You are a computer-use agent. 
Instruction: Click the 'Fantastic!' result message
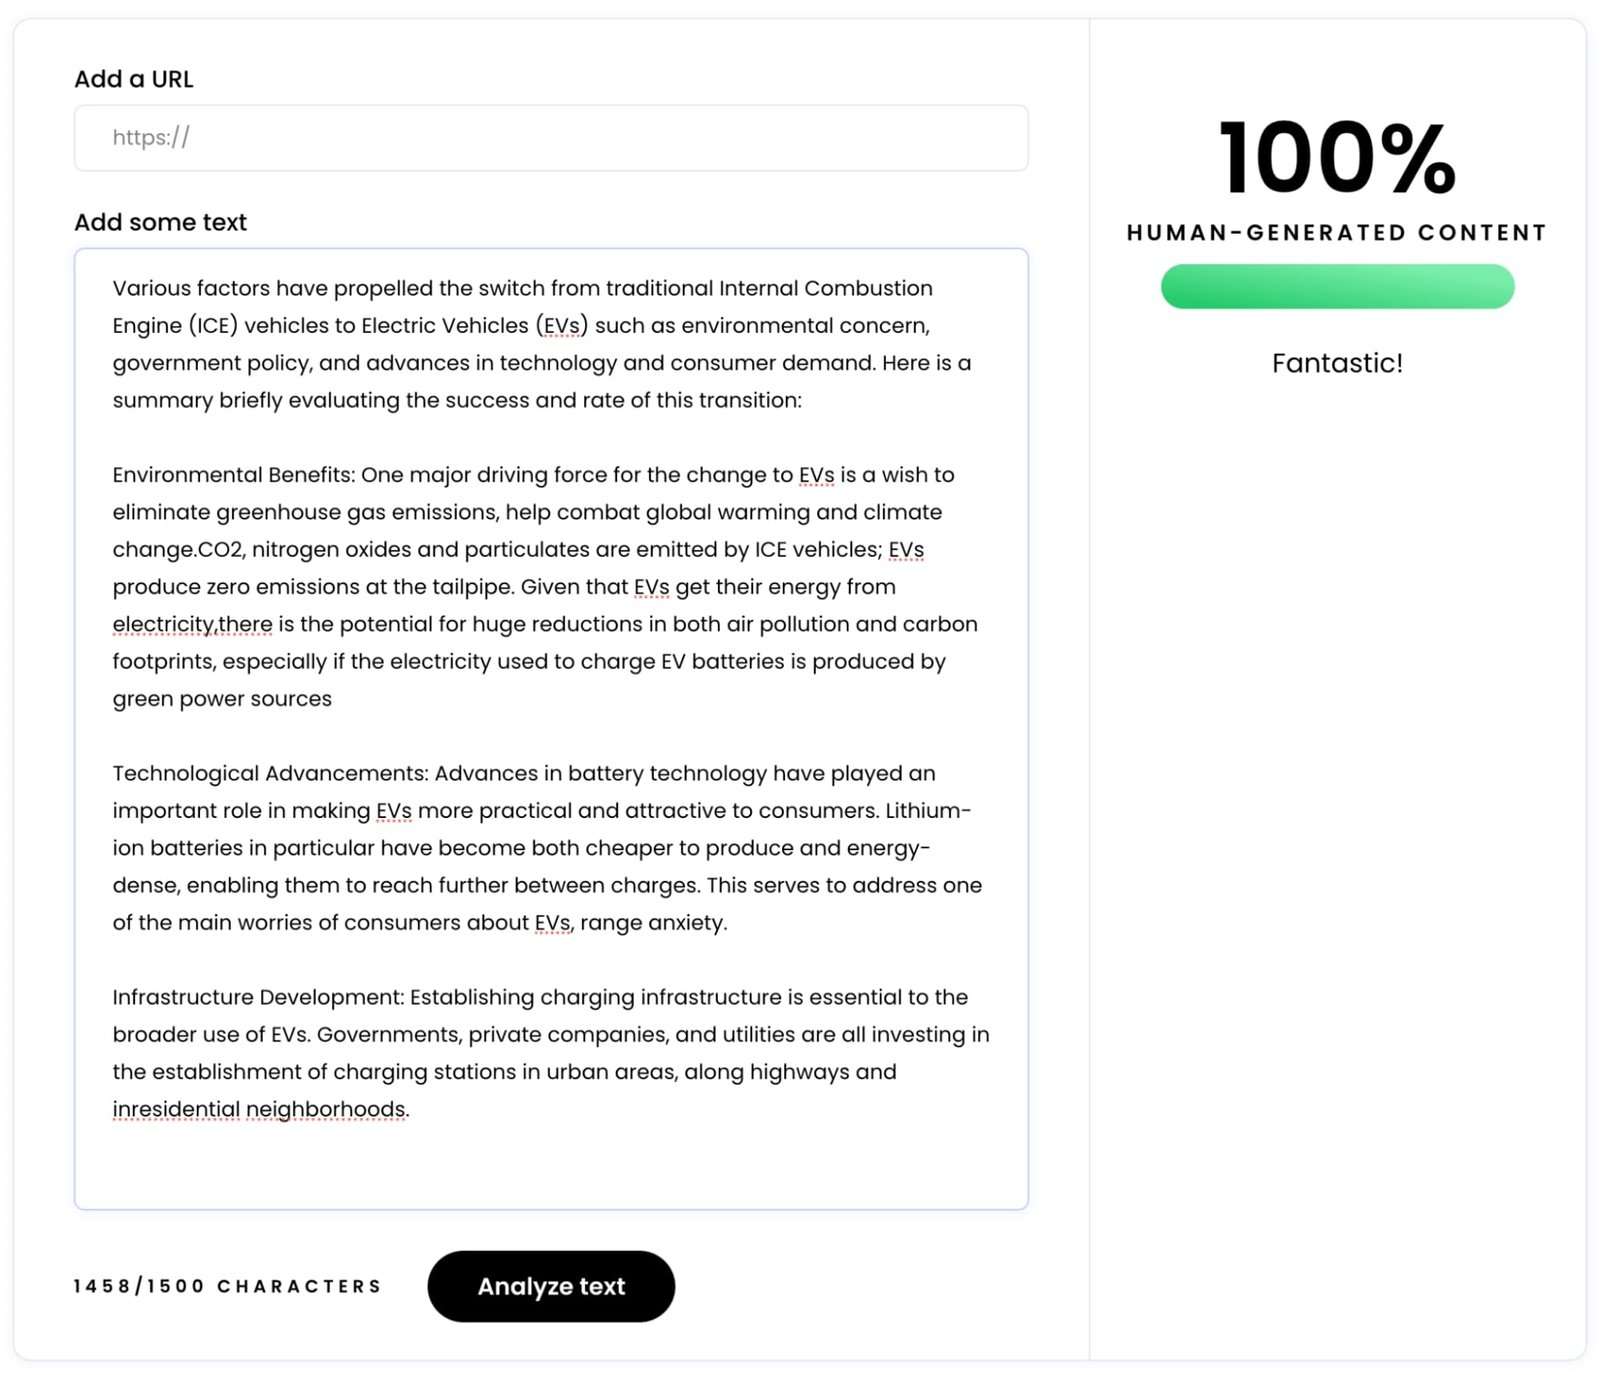(1337, 363)
